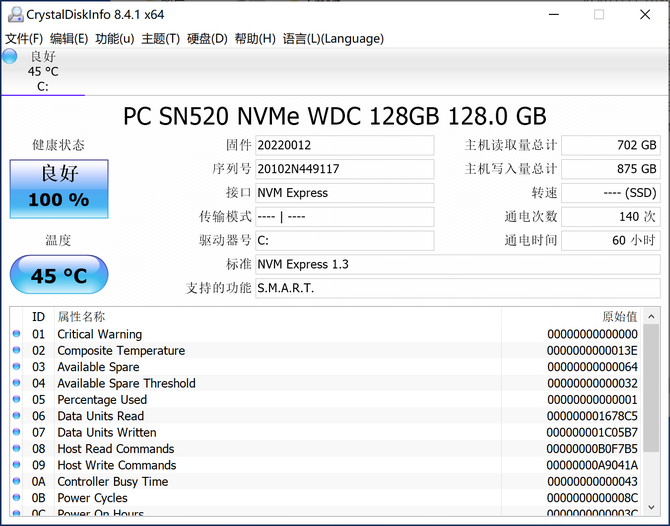Click the CrystalDiskInfo app icon in title bar

click(12, 13)
